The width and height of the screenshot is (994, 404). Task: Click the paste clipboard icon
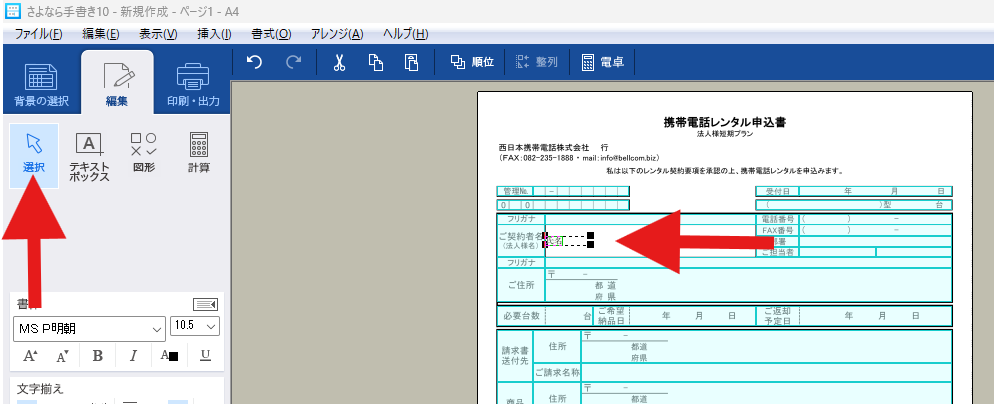tap(411, 62)
